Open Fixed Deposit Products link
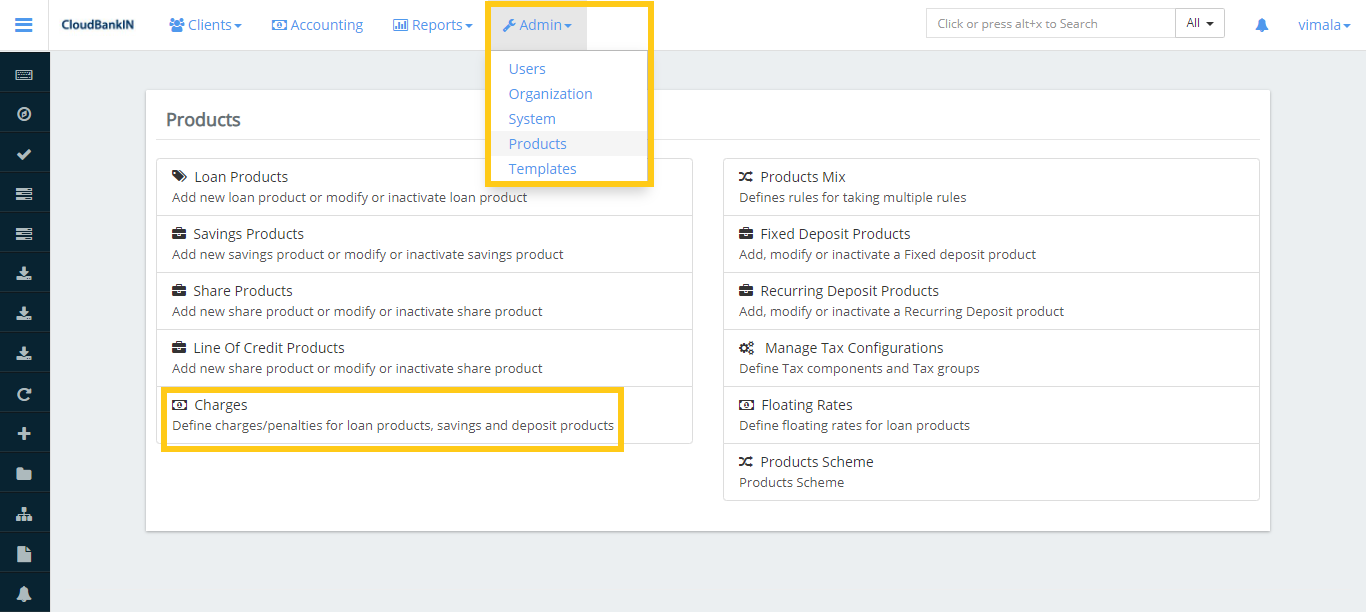Viewport: 1366px width, 612px height. (x=835, y=234)
